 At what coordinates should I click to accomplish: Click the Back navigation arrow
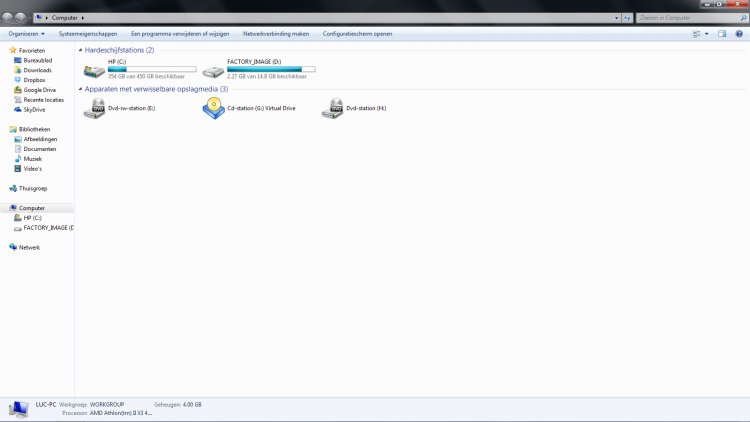(8, 18)
